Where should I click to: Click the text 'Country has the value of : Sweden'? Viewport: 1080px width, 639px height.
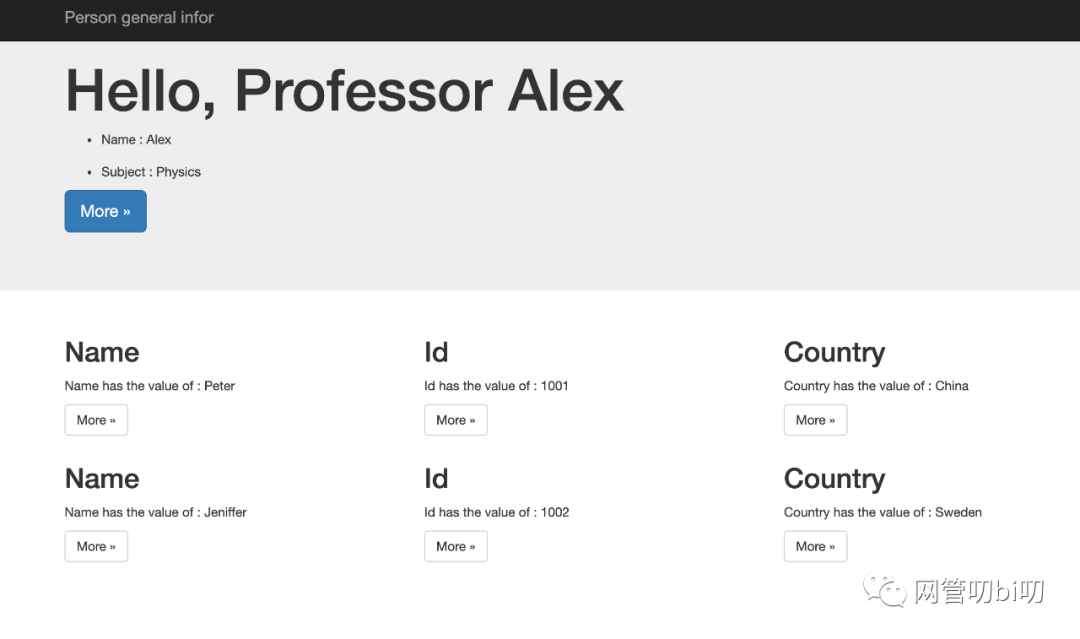point(883,513)
